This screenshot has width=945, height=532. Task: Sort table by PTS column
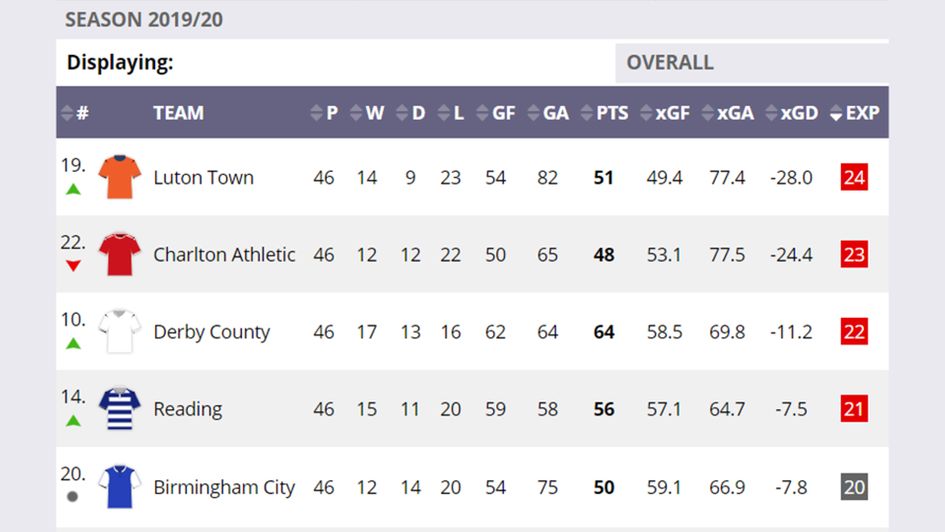pos(605,113)
